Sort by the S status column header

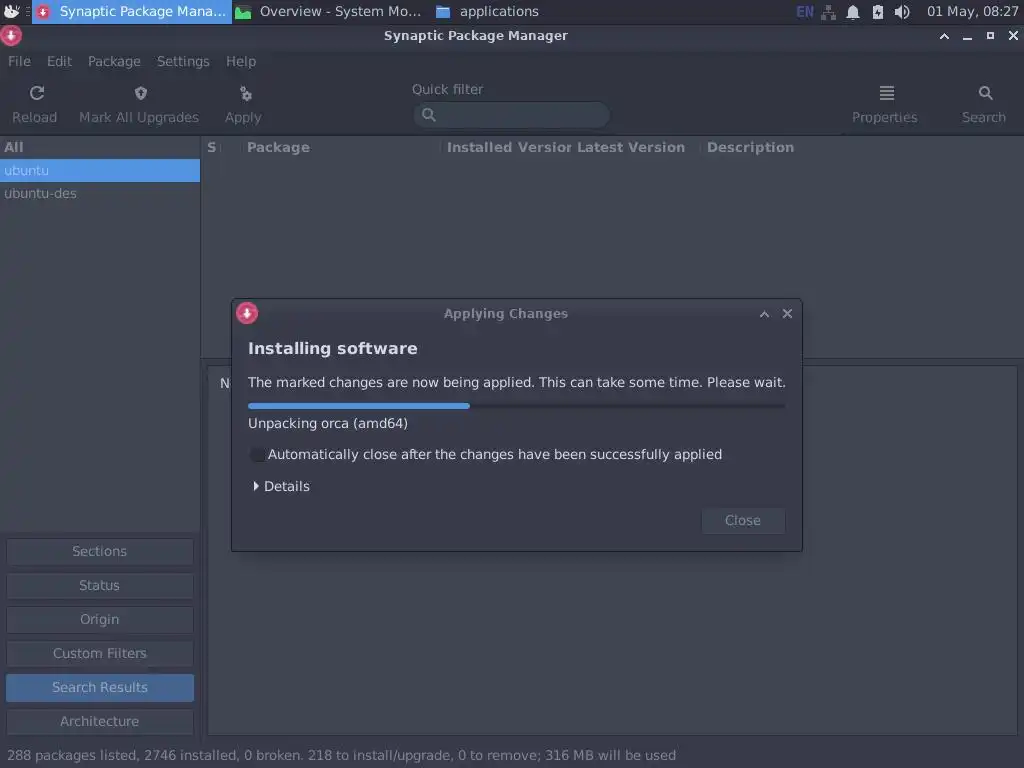pos(212,148)
